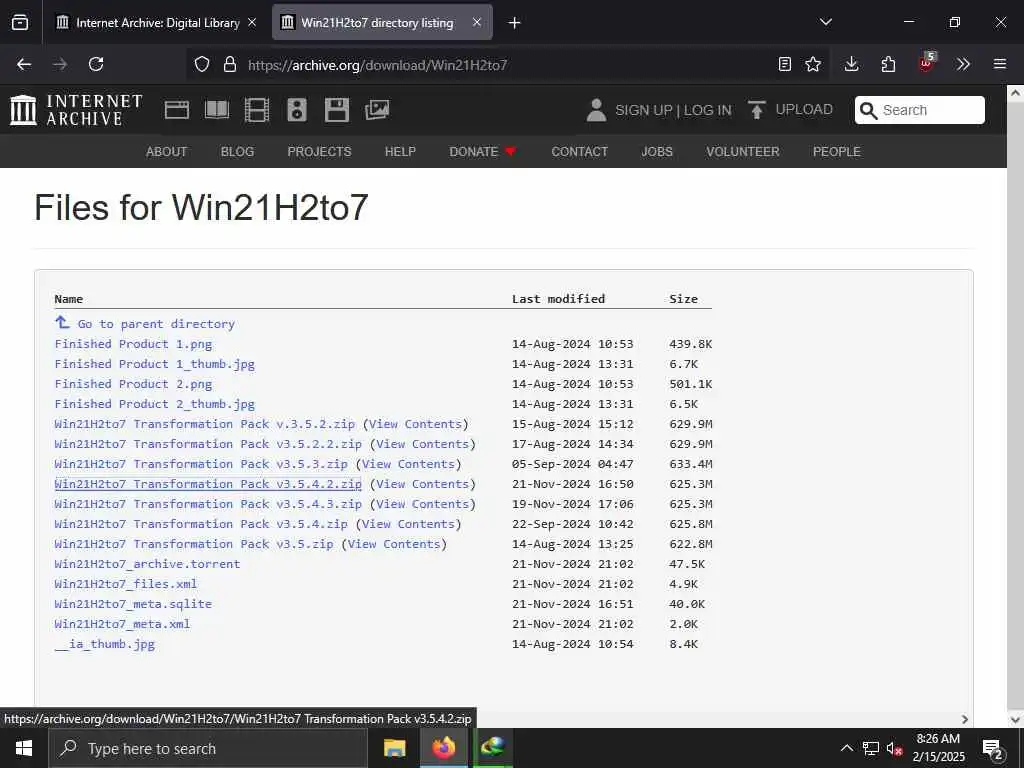Open the Firefox View icon in tab bar
Viewport: 1024px width, 768px height.
point(20,23)
